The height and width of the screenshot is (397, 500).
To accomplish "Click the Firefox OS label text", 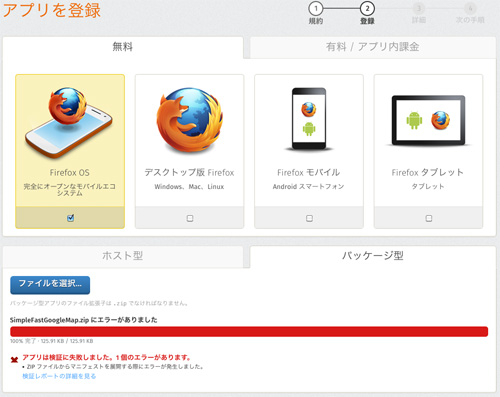I will [70, 173].
